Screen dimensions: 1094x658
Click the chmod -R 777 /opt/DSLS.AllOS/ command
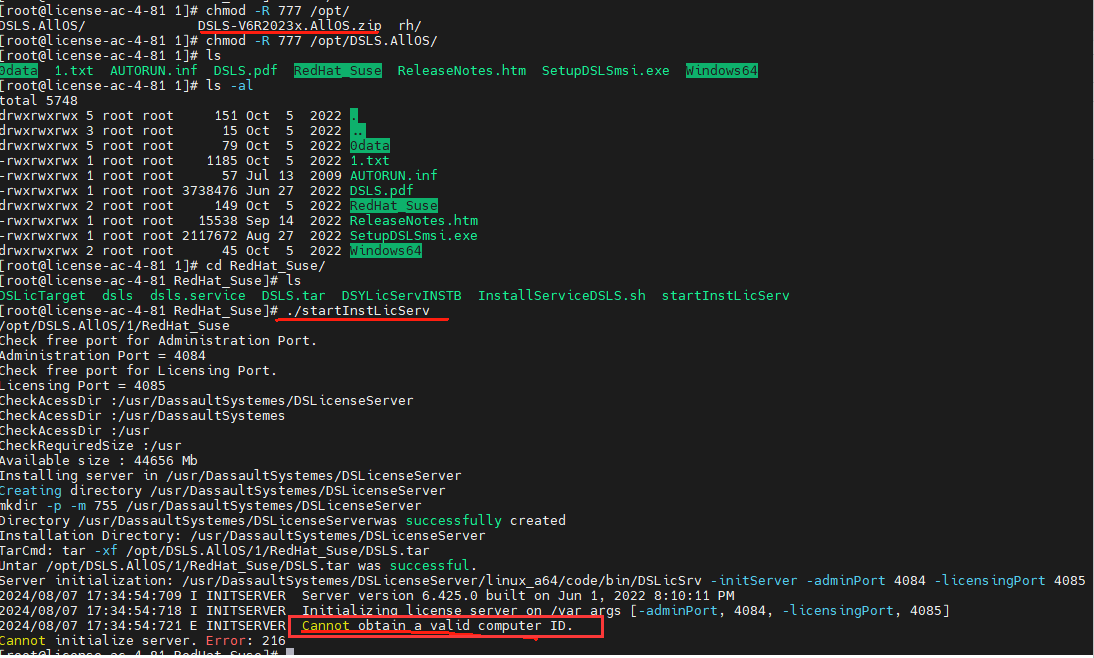(x=322, y=40)
